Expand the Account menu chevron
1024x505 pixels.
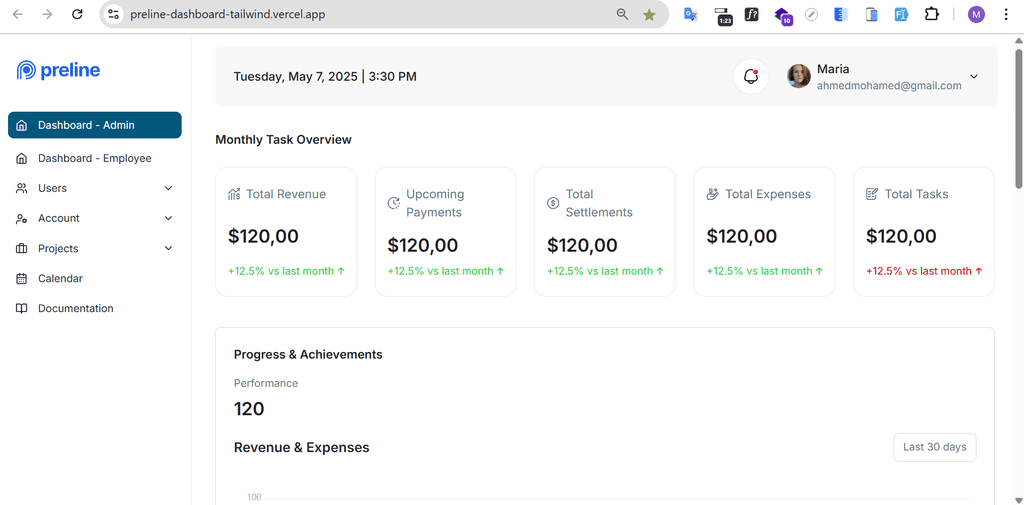click(x=168, y=218)
